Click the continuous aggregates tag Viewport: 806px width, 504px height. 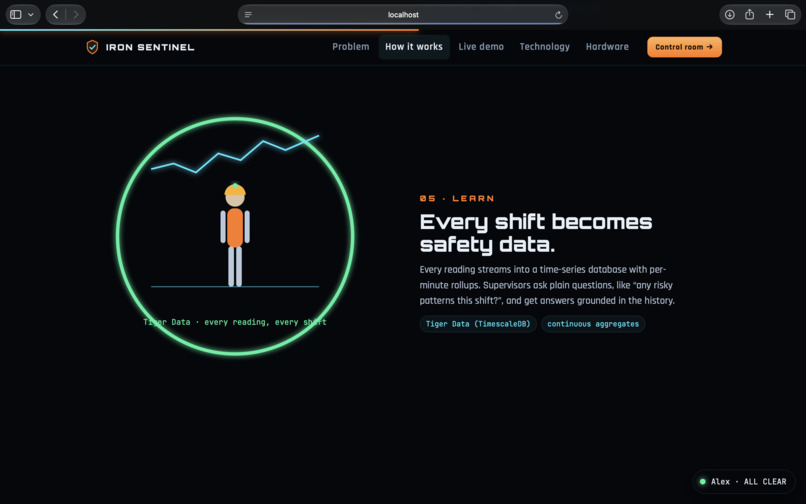point(593,324)
